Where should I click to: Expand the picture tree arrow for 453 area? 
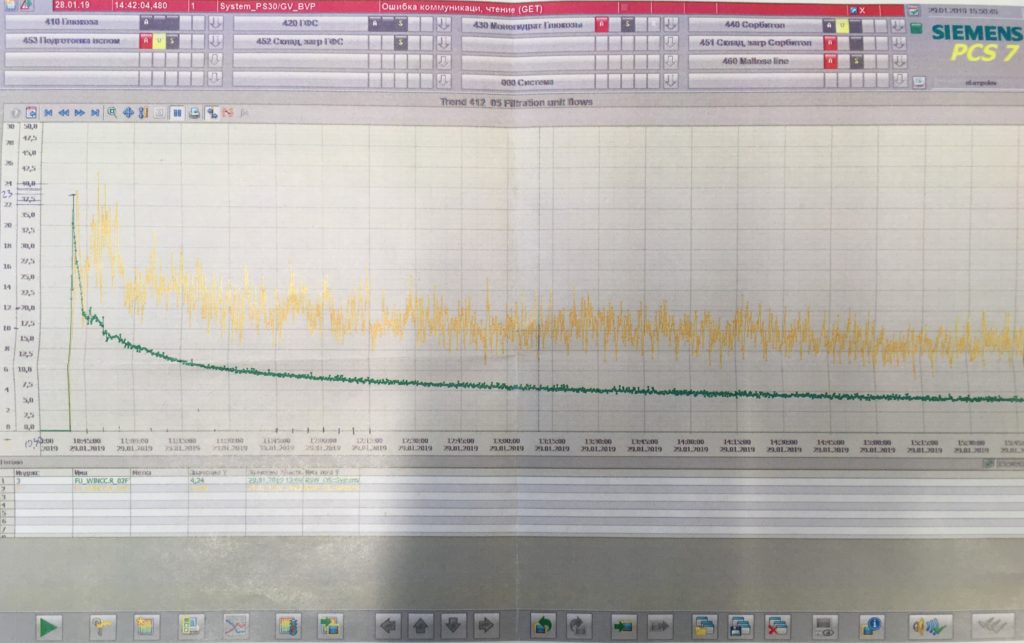(215, 41)
